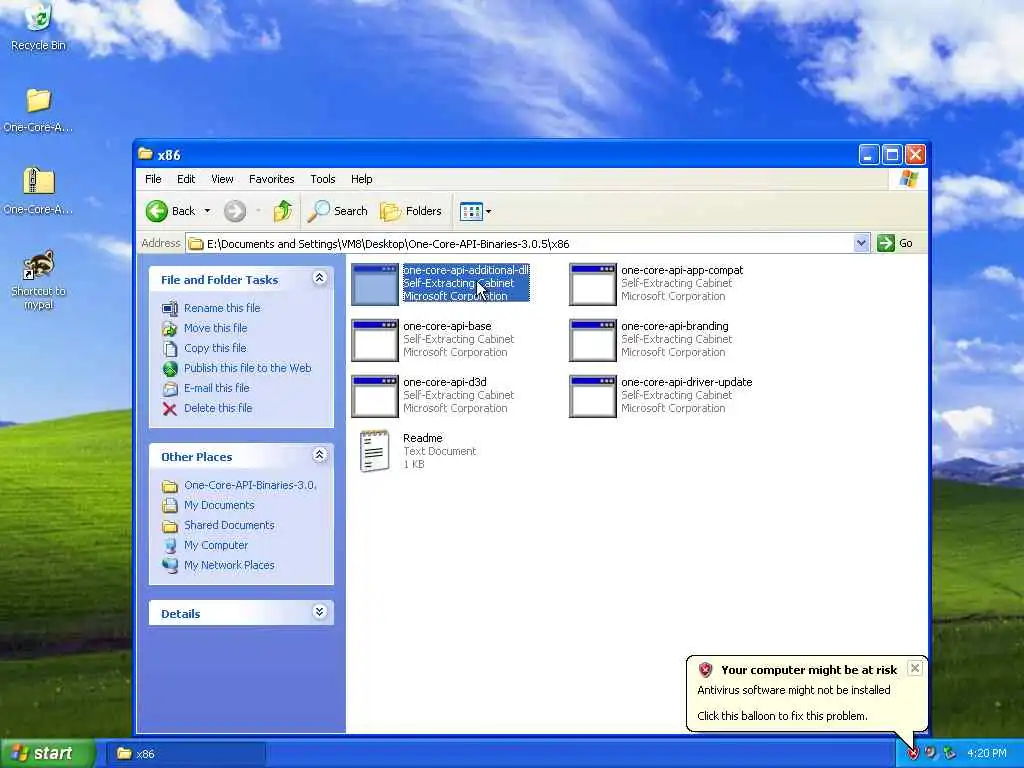Click the My Network Places icon
Viewport: 1024px width, 768px height.
coord(170,566)
